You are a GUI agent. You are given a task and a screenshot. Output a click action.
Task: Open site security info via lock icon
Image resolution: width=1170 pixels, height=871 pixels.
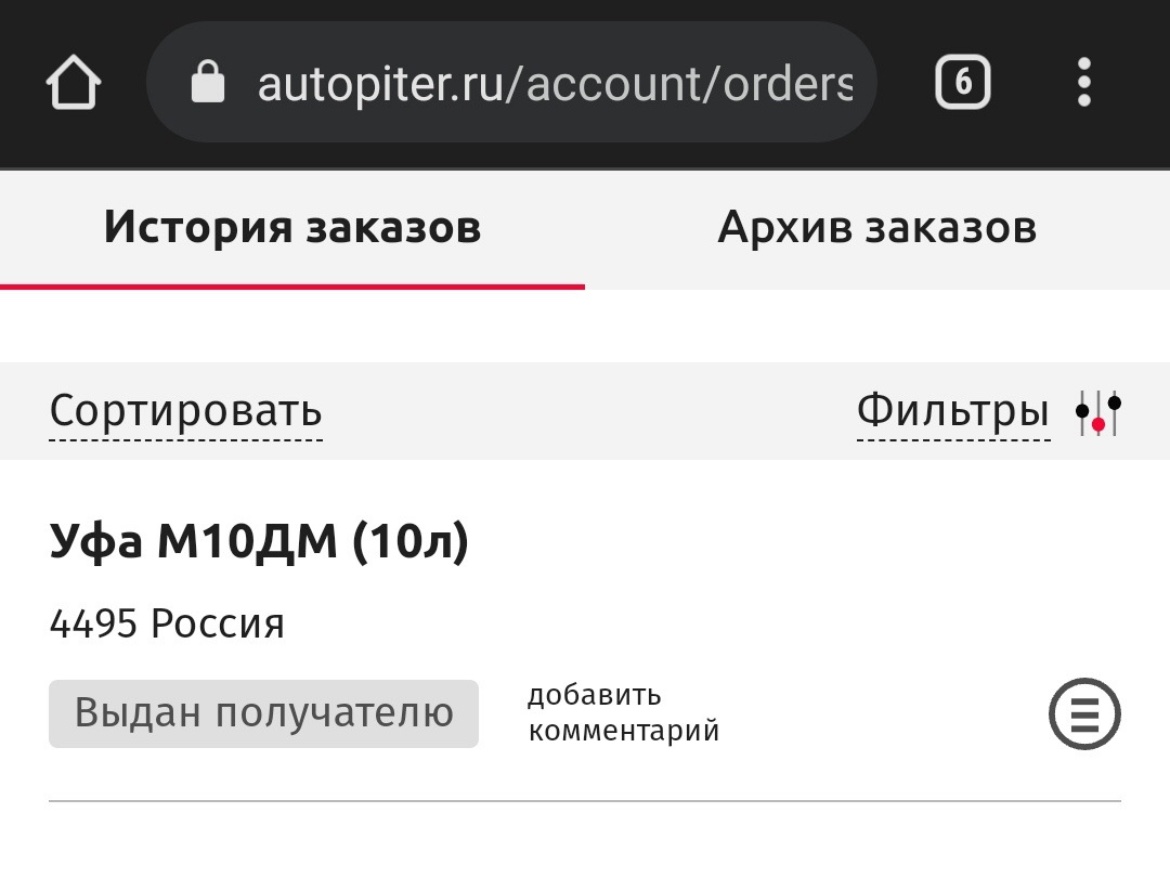[207, 82]
